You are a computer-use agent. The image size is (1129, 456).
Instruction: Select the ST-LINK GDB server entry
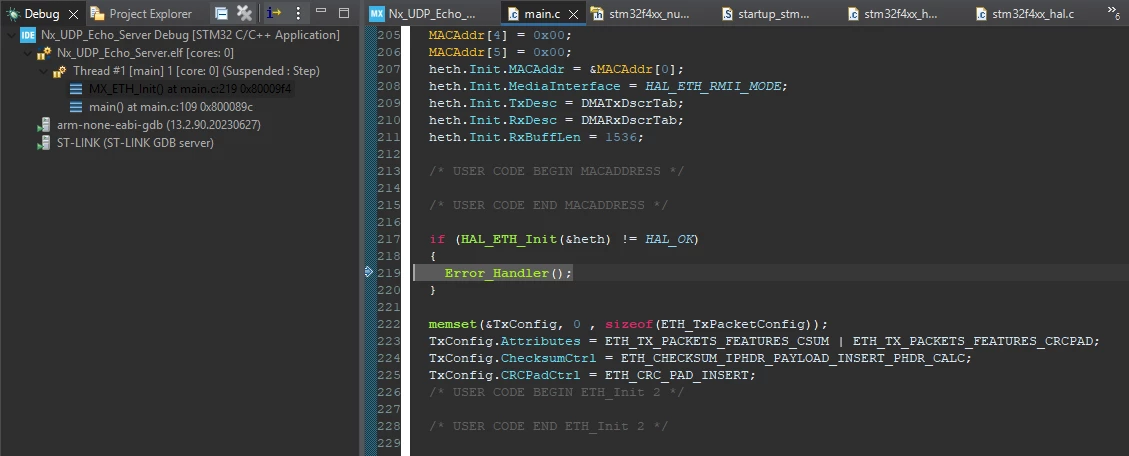tap(135, 143)
